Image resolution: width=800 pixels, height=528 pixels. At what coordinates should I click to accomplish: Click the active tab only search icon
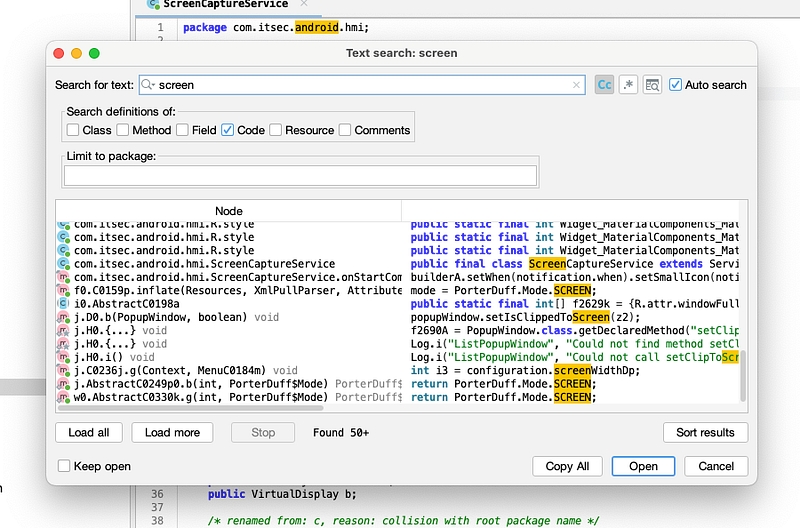652,85
